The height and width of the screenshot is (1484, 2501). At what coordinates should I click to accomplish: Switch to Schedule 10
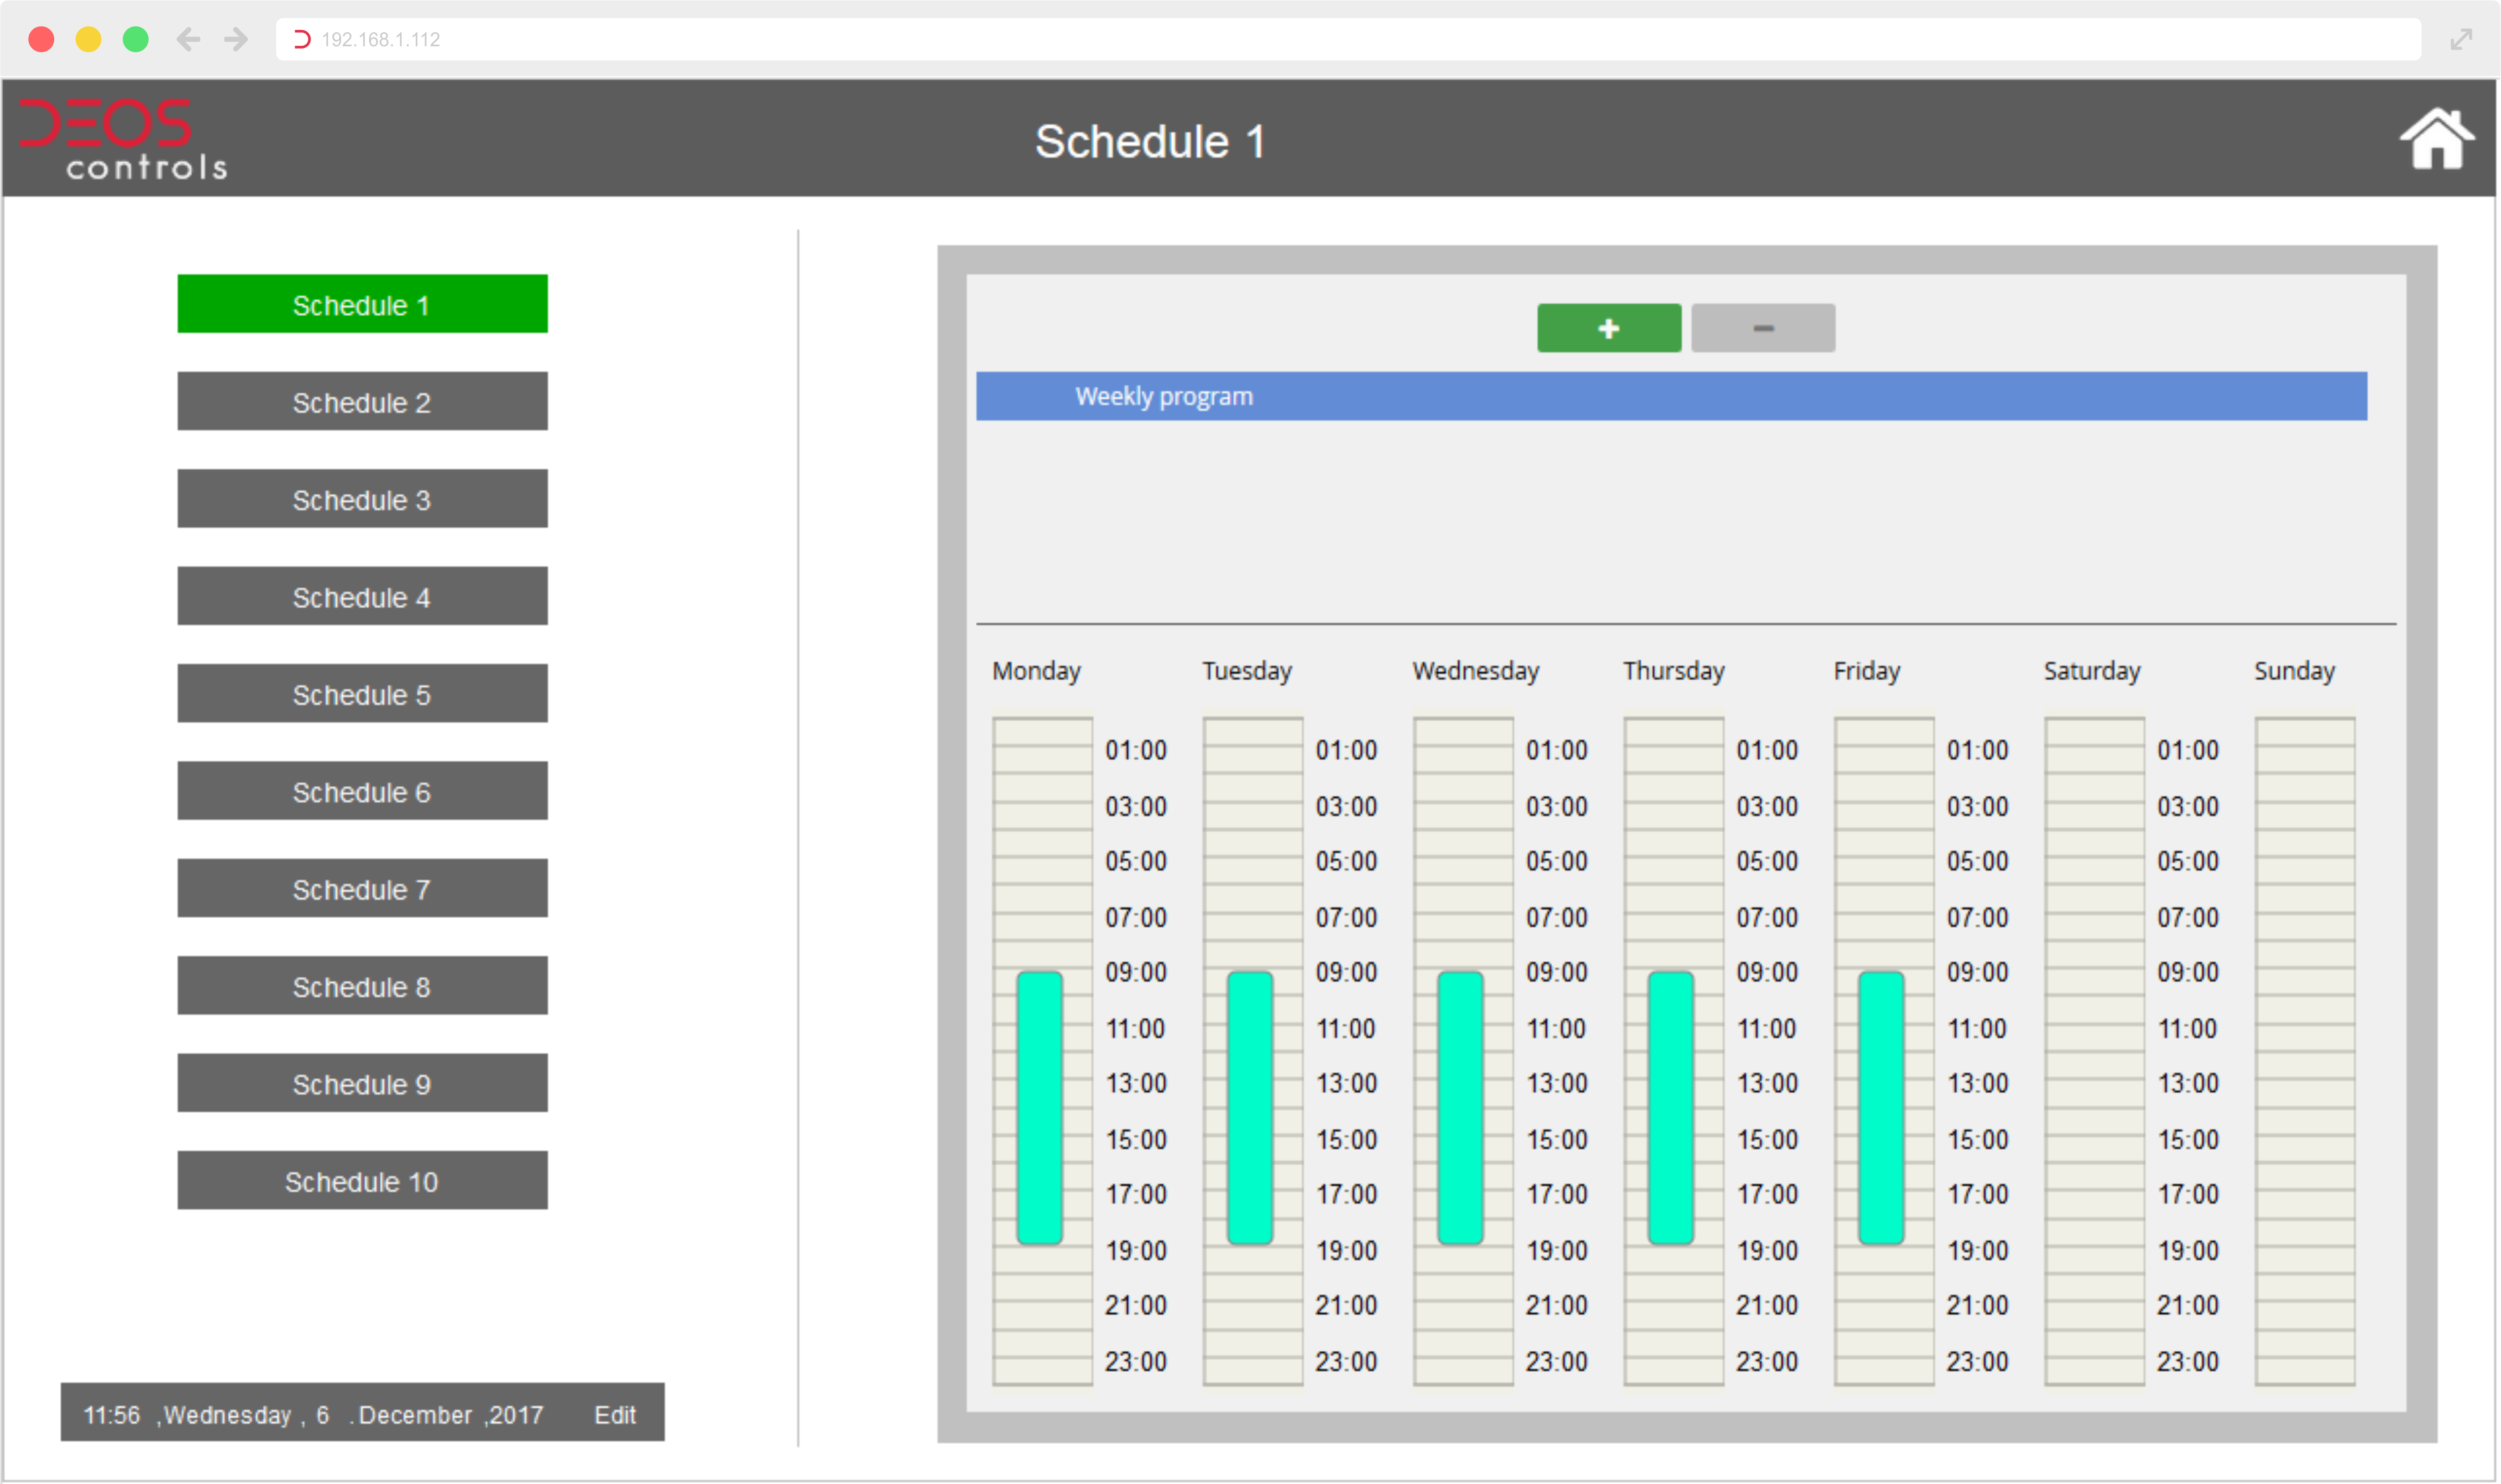point(362,1181)
